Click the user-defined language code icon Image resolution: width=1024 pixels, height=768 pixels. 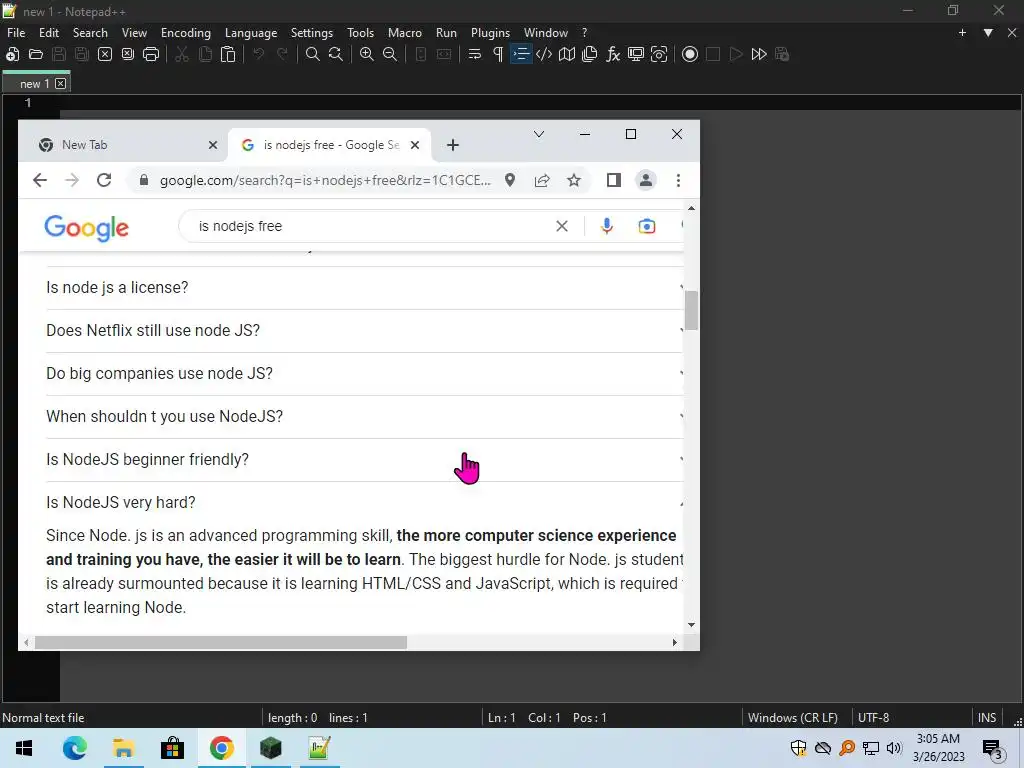coord(544,54)
